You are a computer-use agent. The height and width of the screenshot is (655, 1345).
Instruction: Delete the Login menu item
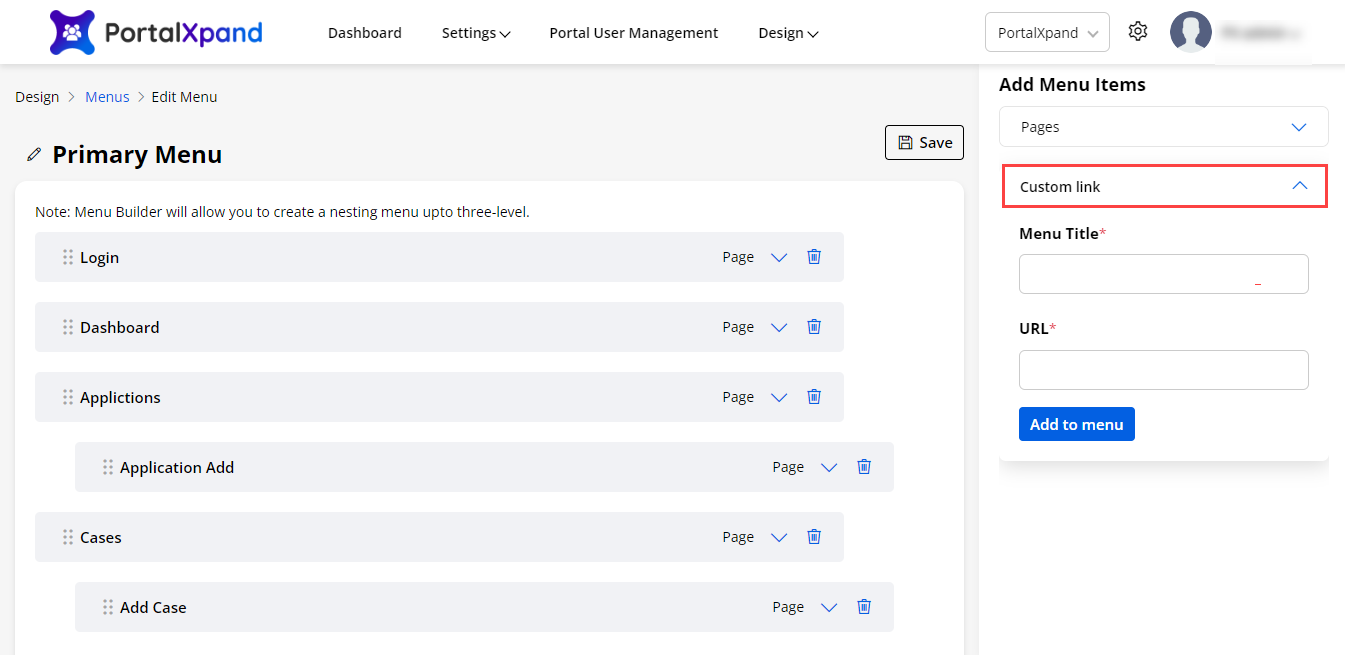click(x=814, y=257)
